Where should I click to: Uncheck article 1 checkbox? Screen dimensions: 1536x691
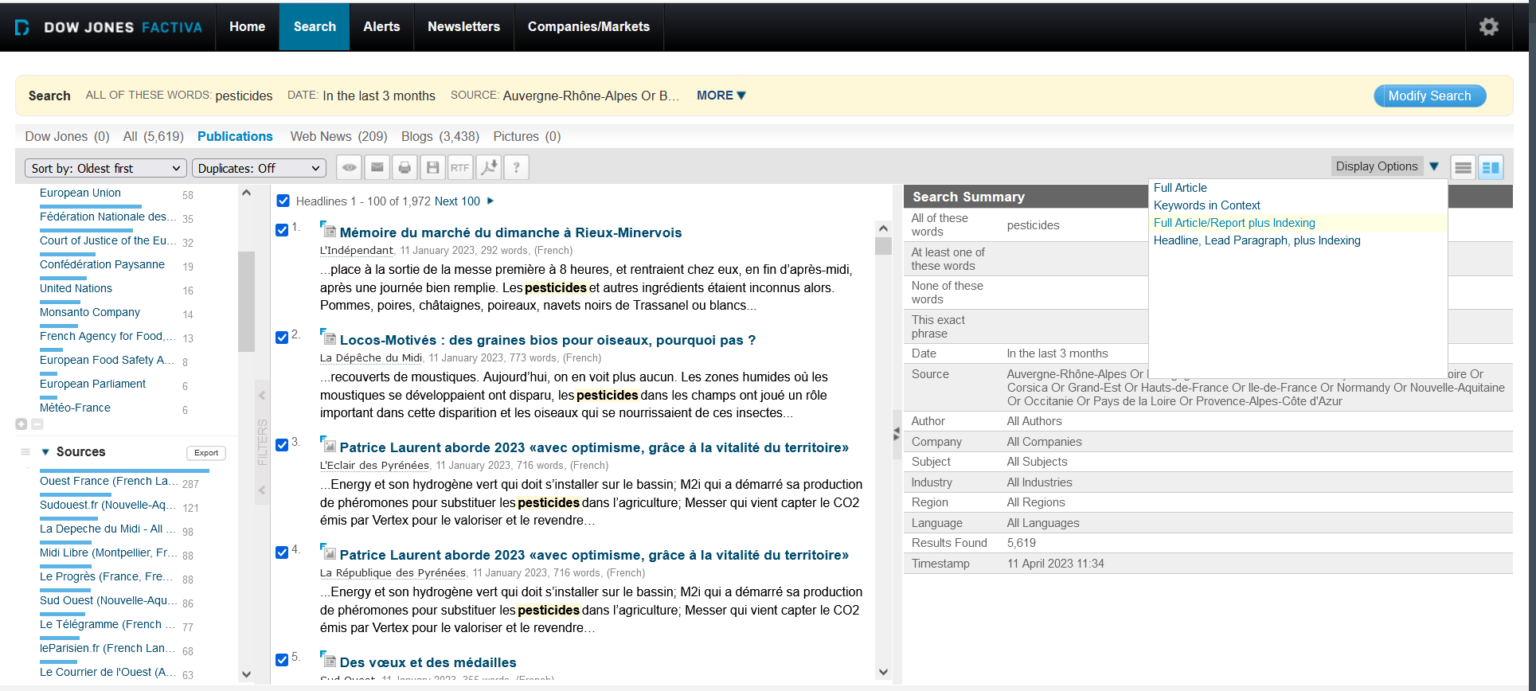(282, 230)
